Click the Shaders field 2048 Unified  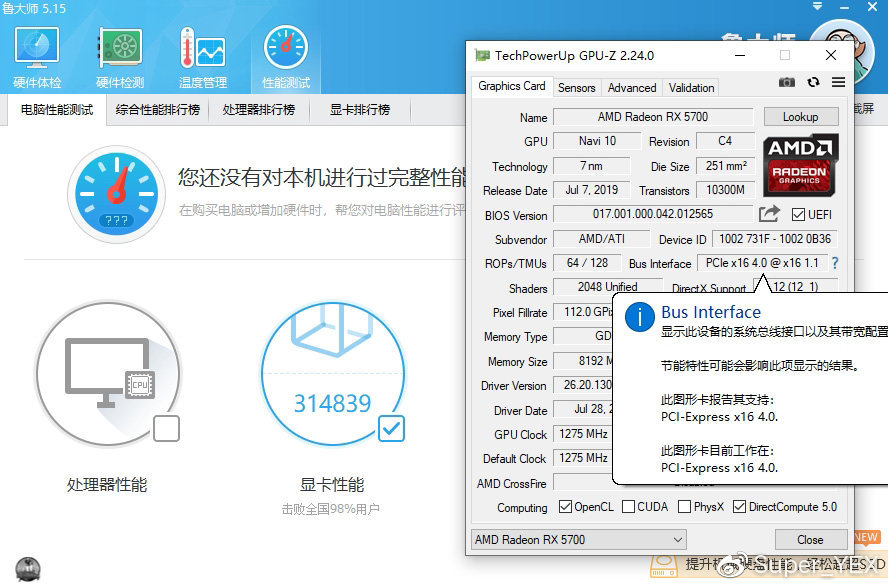click(x=607, y=287)
